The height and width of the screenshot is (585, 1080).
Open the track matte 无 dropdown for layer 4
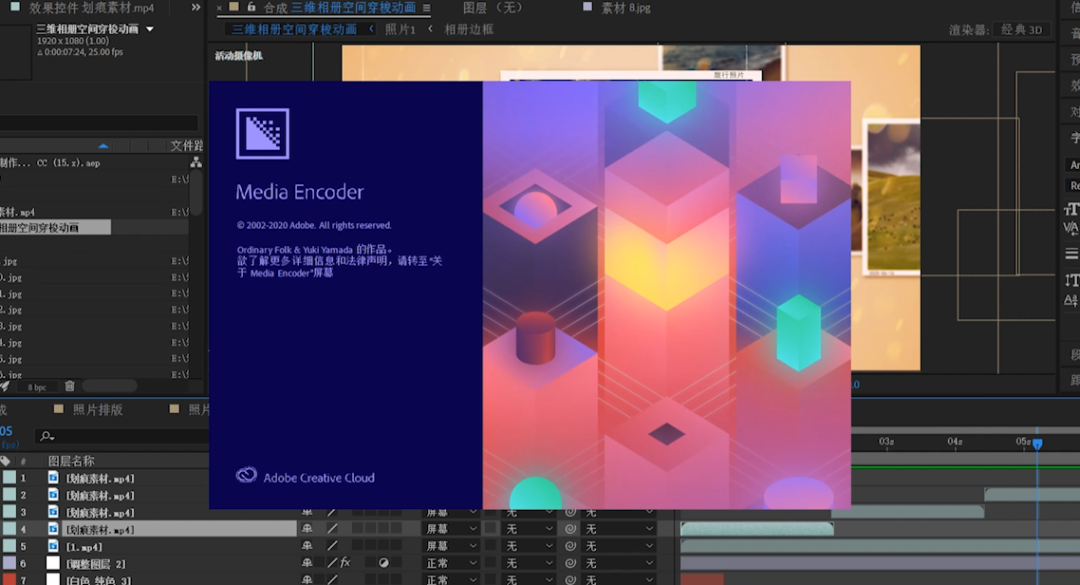click(530, 528)
